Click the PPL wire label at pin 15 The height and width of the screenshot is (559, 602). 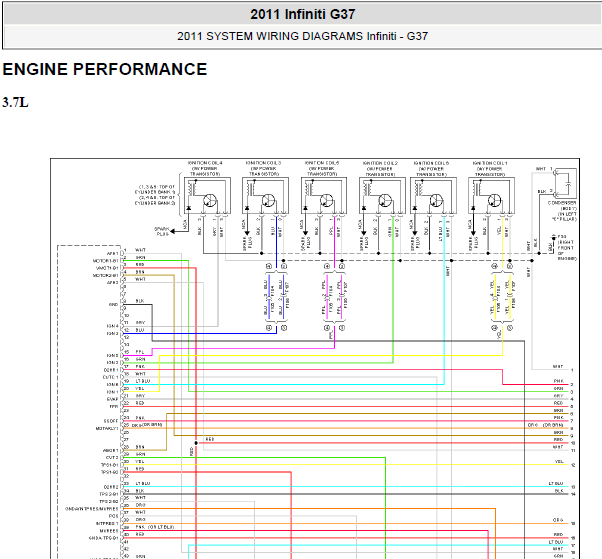coord(140,352)
